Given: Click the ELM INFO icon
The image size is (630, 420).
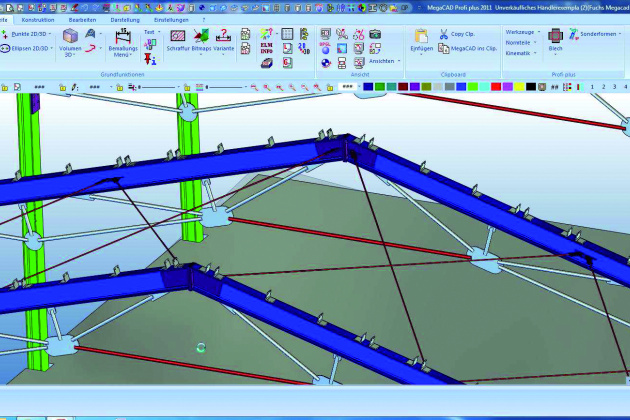Looking at the screenshot, I should pyautogui.click(x=266, y=48).
